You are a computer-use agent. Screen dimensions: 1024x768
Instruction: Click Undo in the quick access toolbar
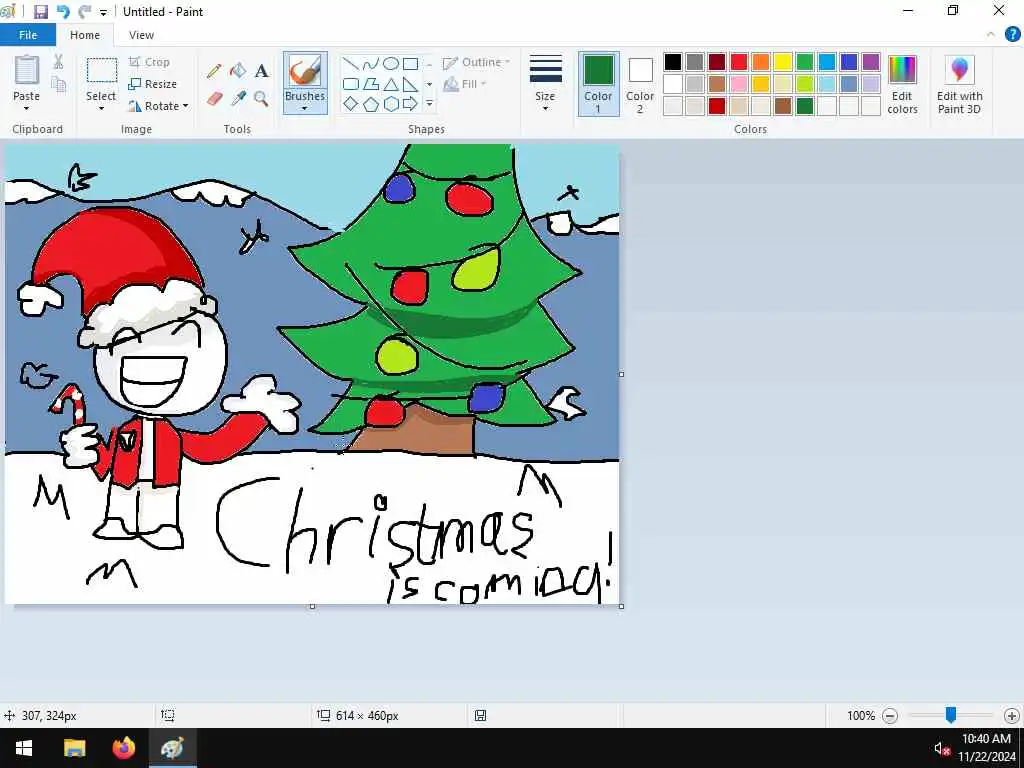coord(63,12)
